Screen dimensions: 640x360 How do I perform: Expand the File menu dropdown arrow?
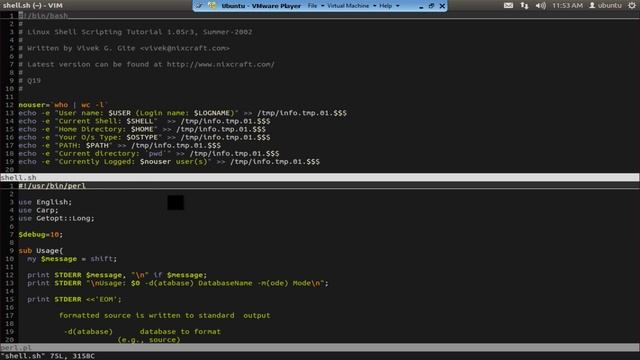322,6
